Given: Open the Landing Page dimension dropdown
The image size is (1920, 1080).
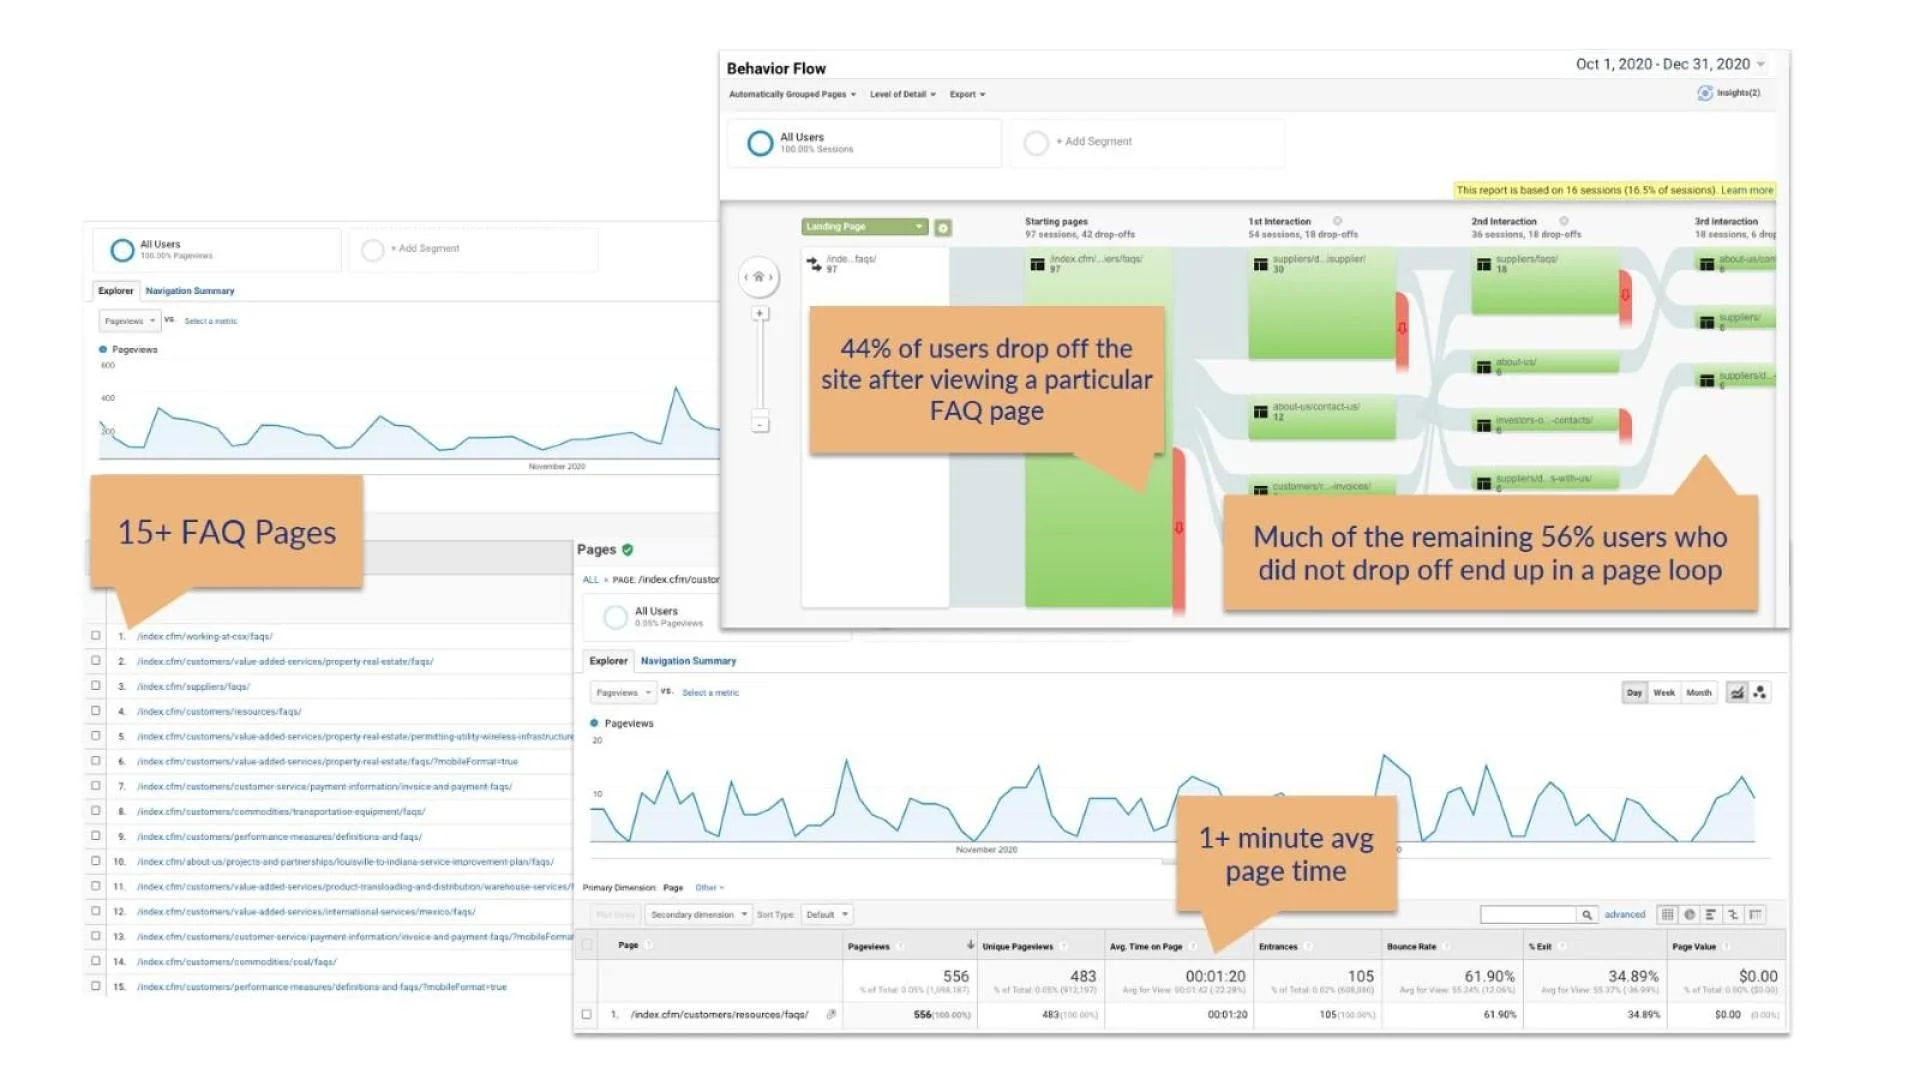Looking at the screenshot, I should pos(864,227).
